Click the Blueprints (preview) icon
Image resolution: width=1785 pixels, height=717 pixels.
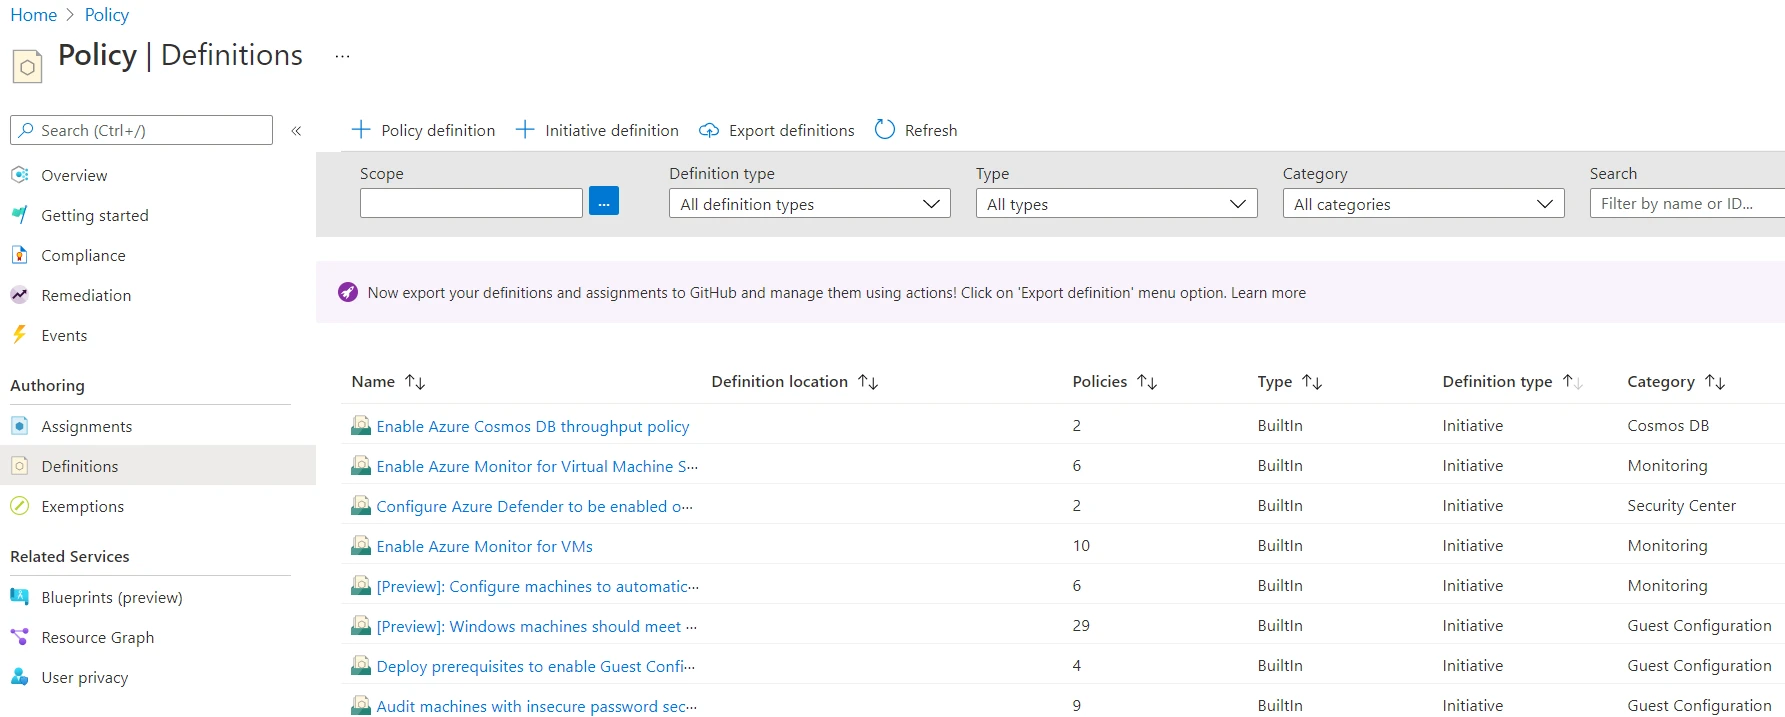19,597
